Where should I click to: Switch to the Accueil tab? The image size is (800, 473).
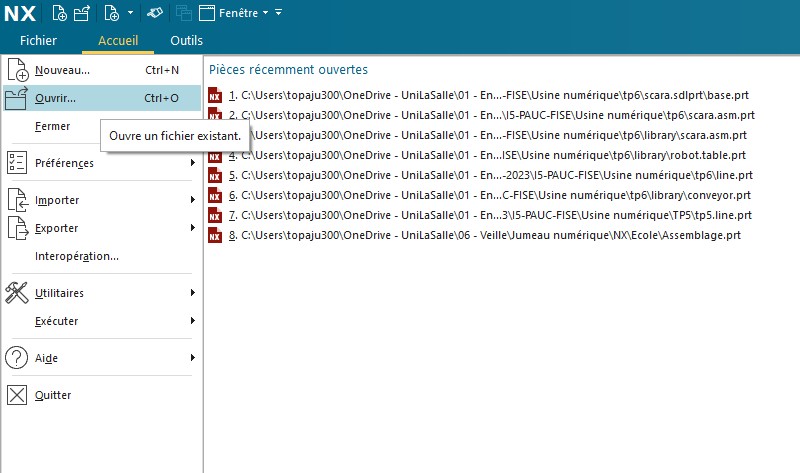[x=118, y=40]
